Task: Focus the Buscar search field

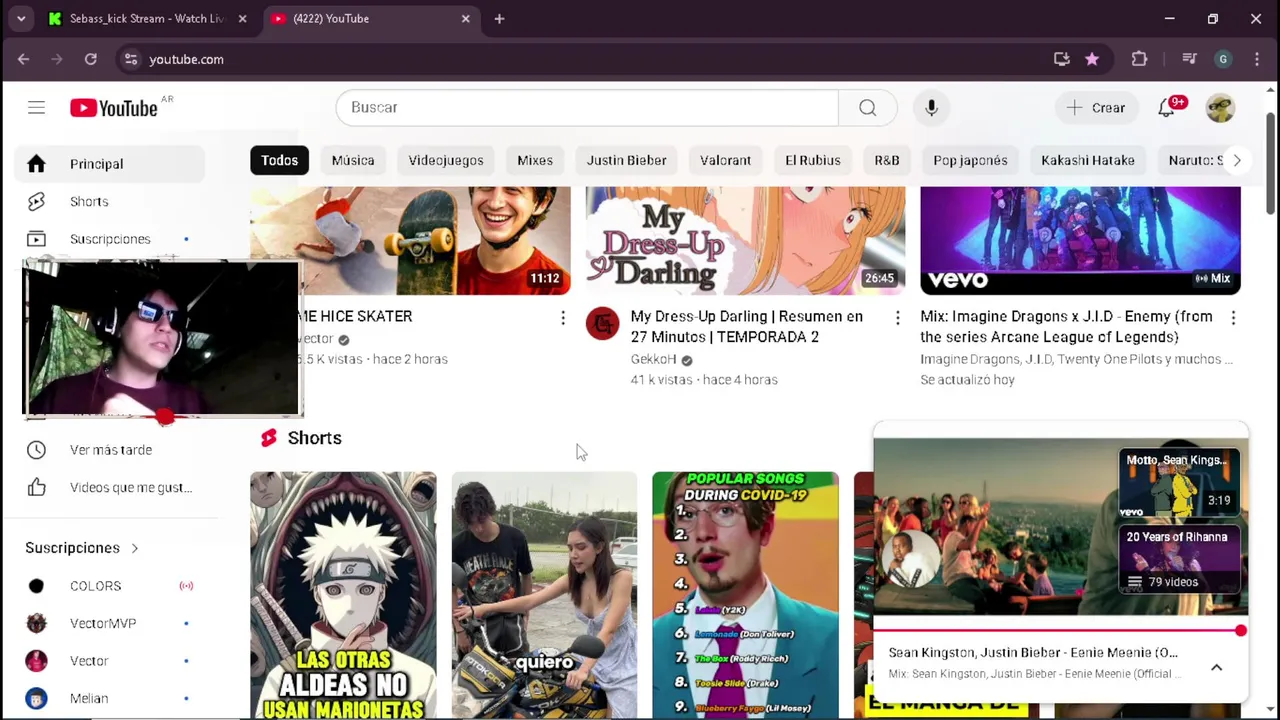Action: (587, 107)
